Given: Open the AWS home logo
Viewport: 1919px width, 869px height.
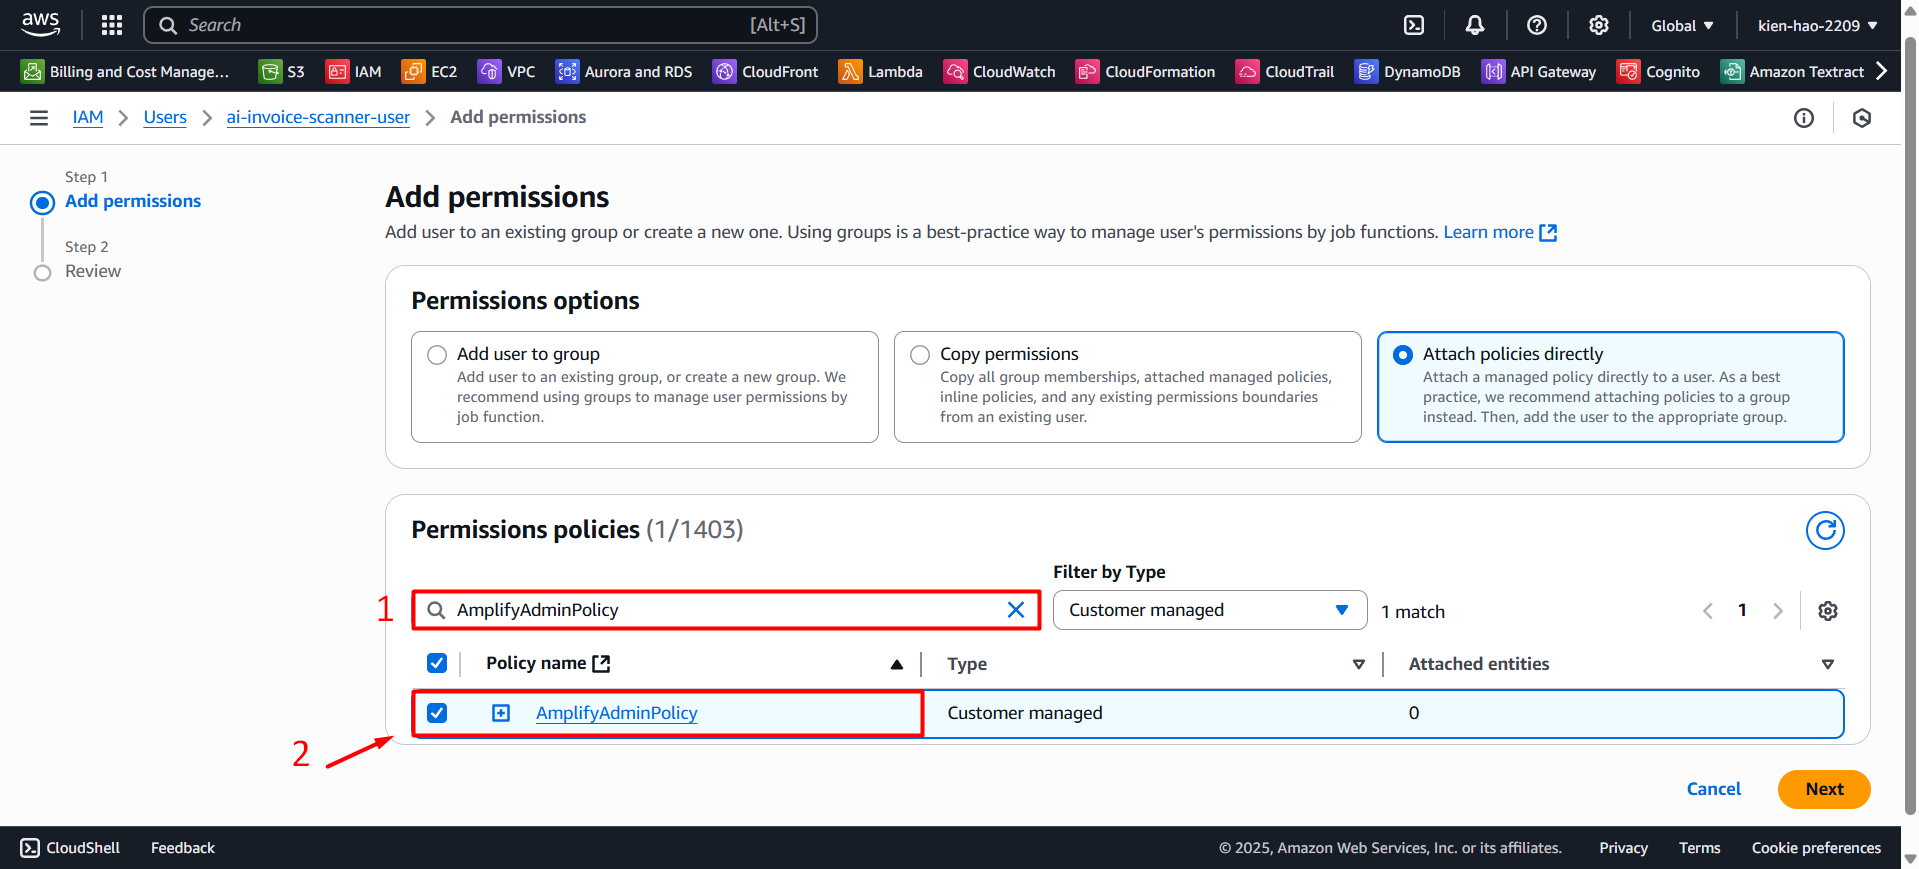Looking at the screenshot, I should (41, 25).
